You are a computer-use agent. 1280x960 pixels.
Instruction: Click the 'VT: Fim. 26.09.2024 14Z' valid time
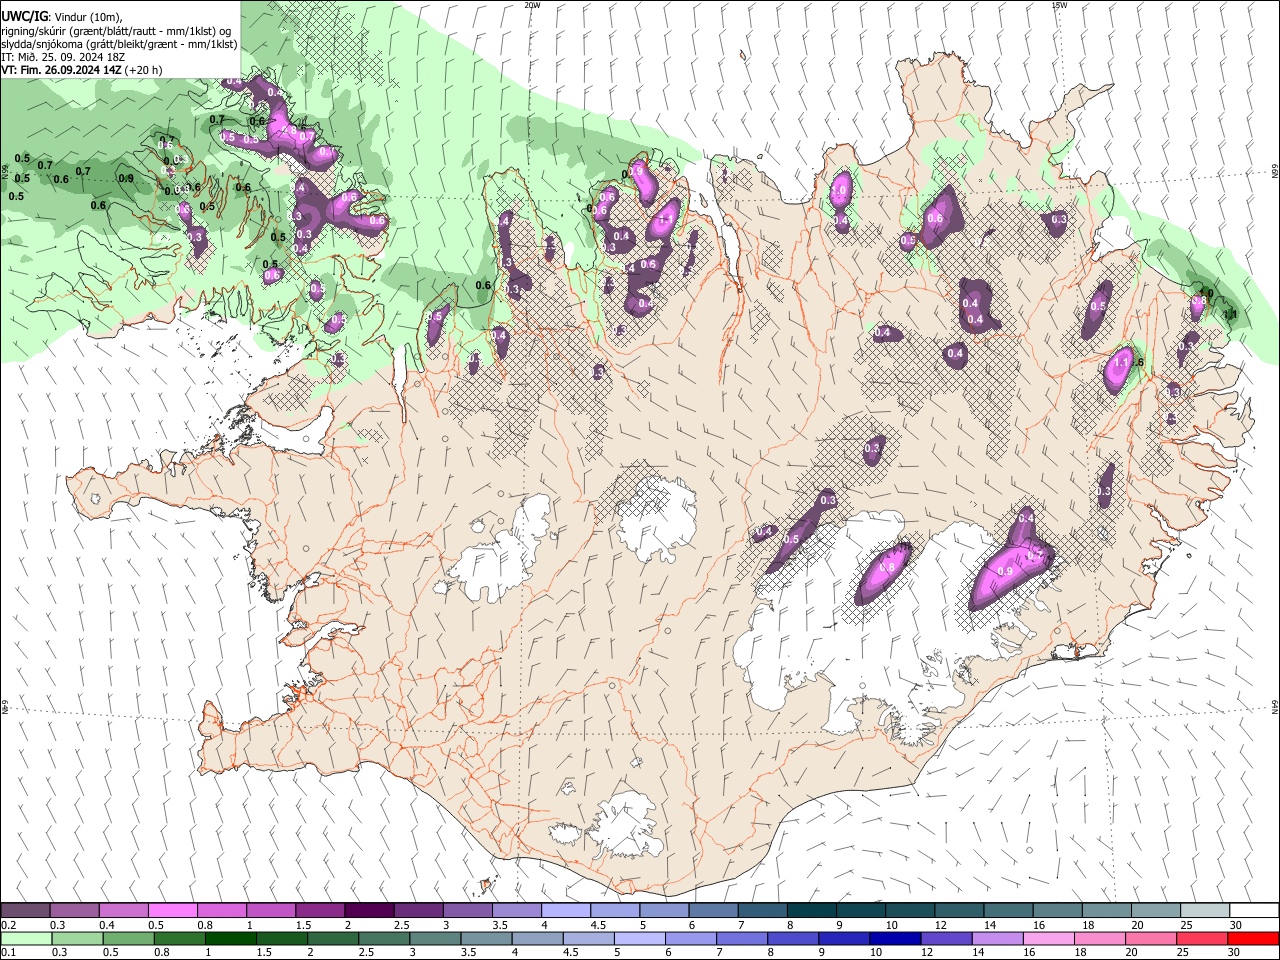(x=62, y=70)
